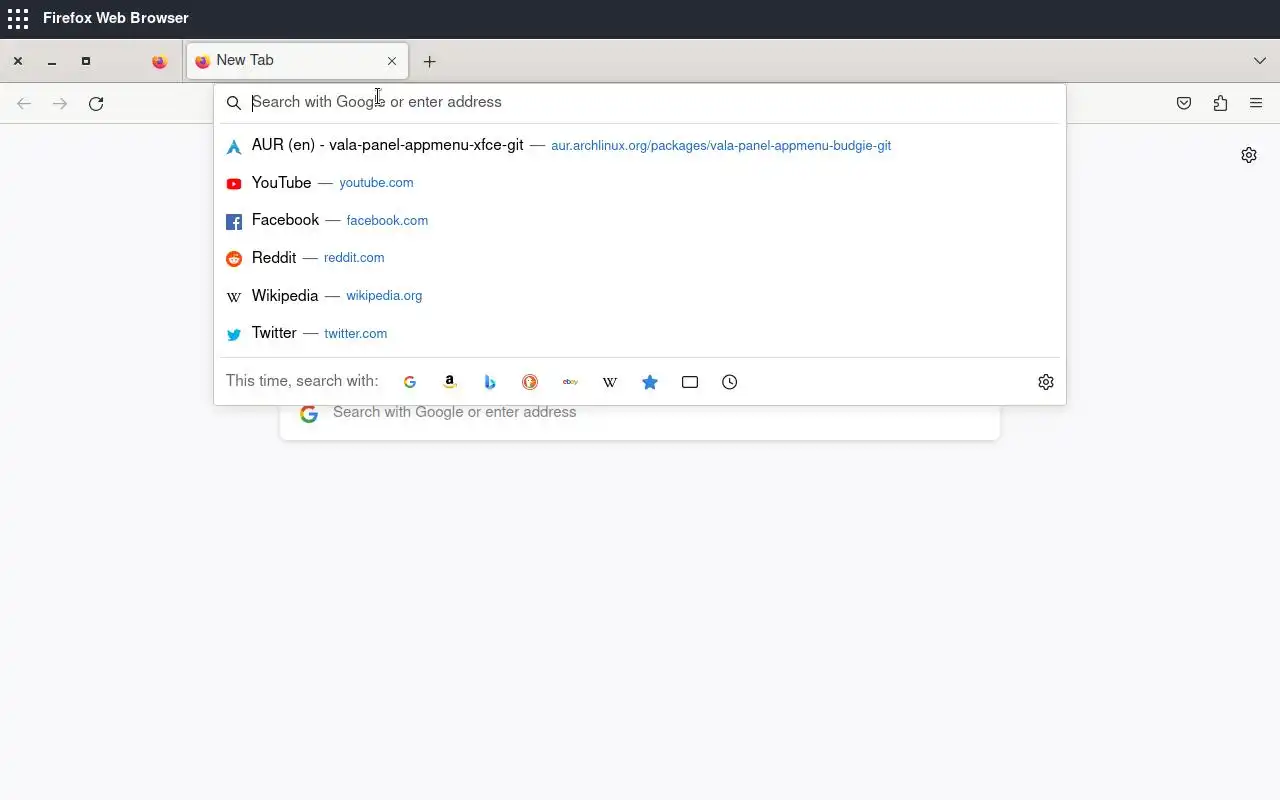The width and height of the screenshot is (1280, 800).
Task: Go forward one page
Action: [60, 103]
